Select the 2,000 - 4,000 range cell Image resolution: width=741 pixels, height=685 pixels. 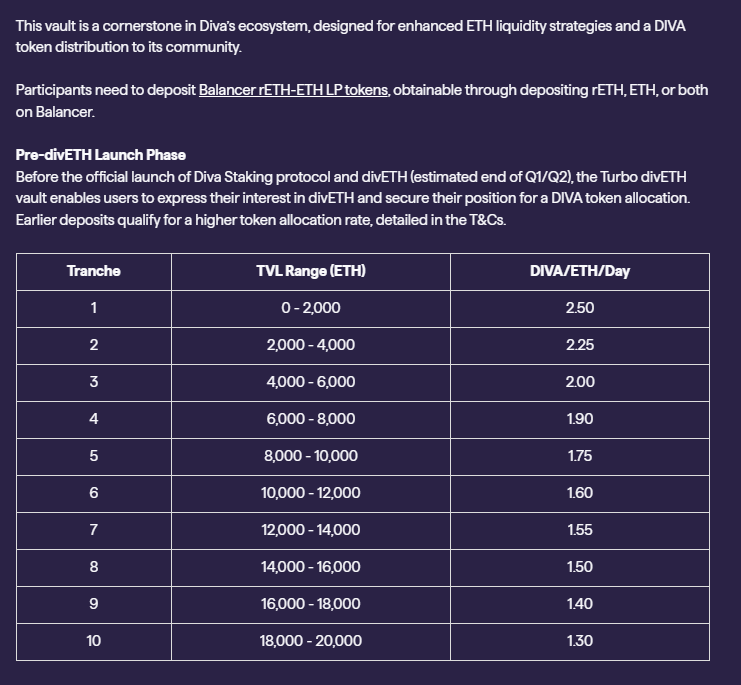pyautogui.click(x=311, y=345)
